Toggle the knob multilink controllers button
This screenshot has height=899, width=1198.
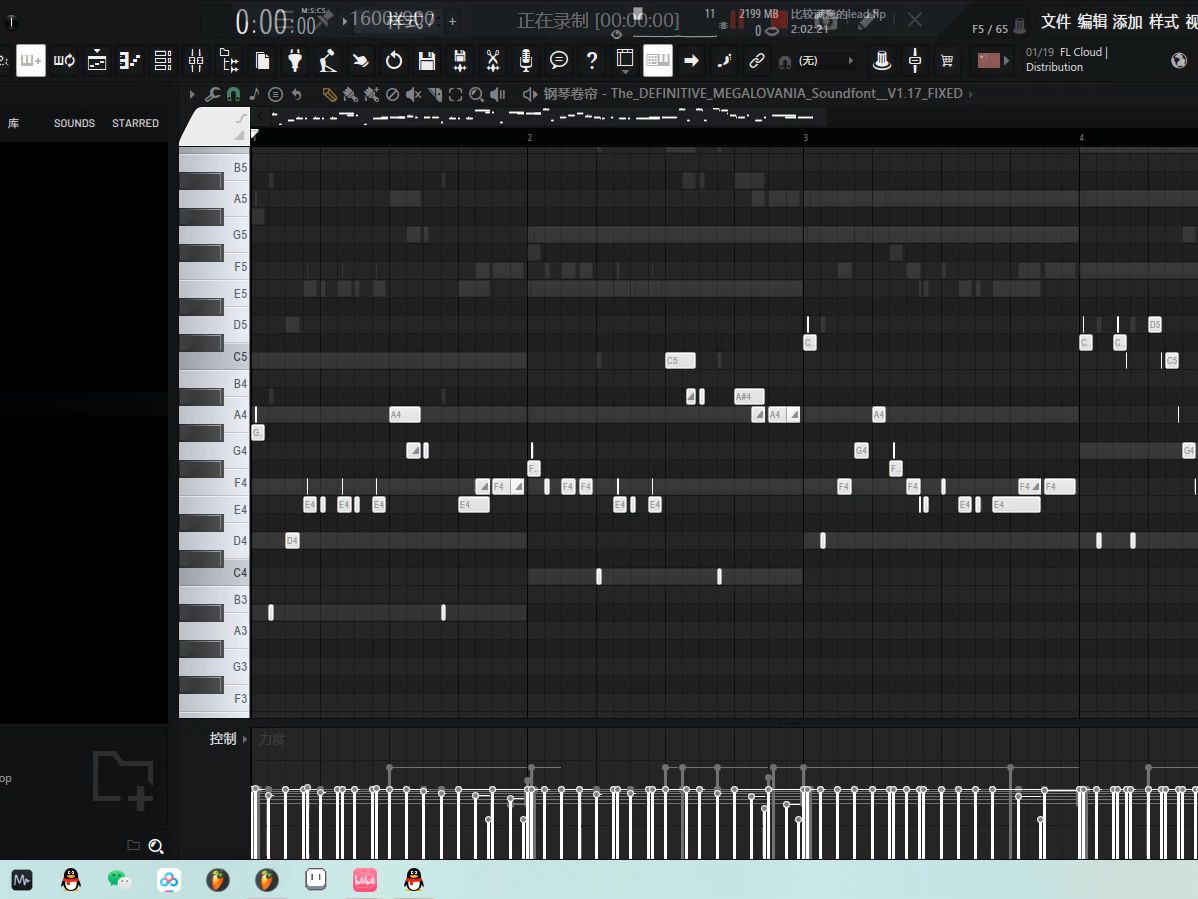coord(882,60)
